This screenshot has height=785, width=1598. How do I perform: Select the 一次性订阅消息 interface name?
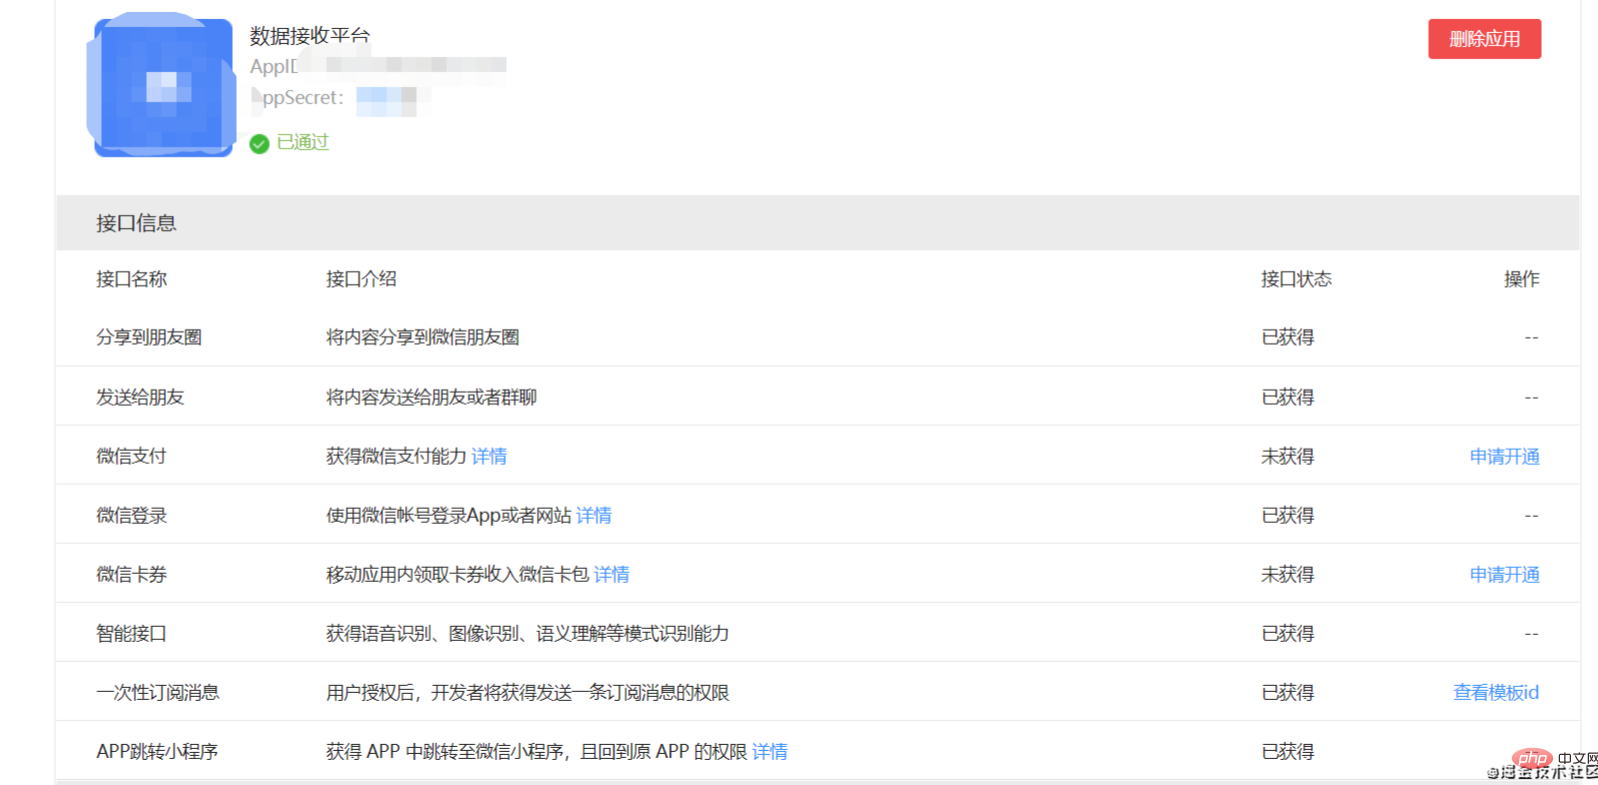point(158,692)
